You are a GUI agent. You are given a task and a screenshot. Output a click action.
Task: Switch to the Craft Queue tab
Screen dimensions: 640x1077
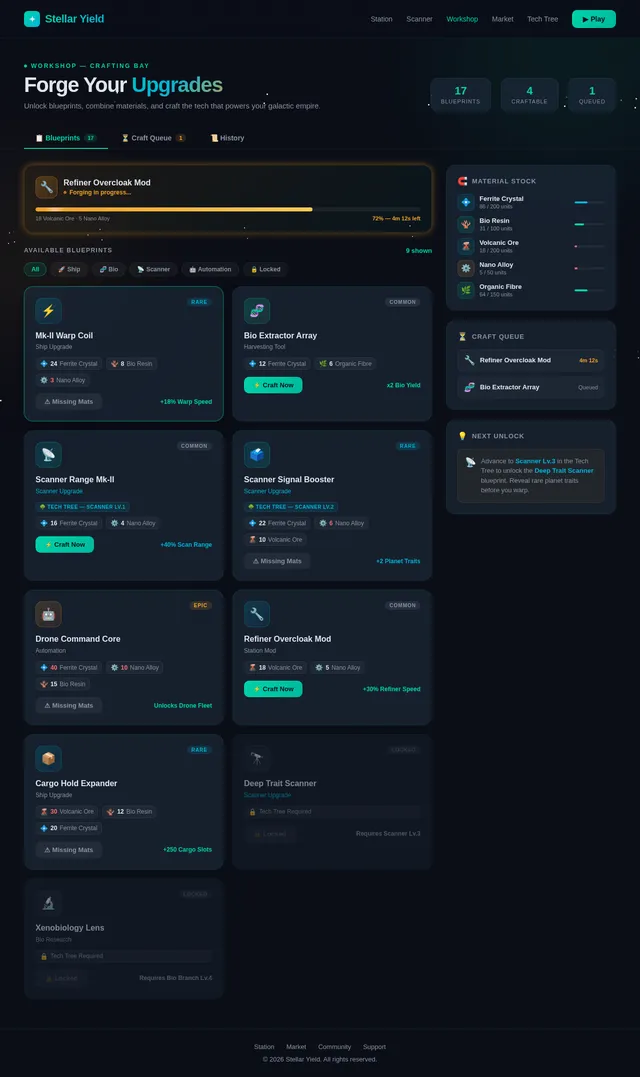pos(153,138)
